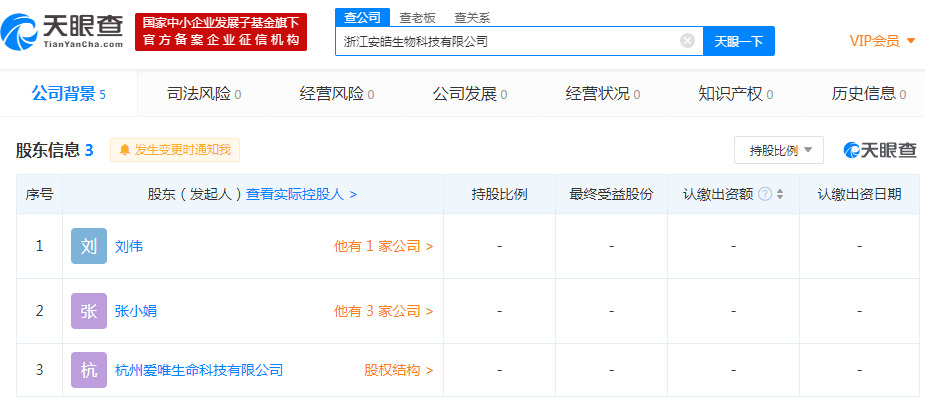Open the 知识产权 tab
Image resolution: width=925 pixels, height=399 pixels.
coord(736,94)
